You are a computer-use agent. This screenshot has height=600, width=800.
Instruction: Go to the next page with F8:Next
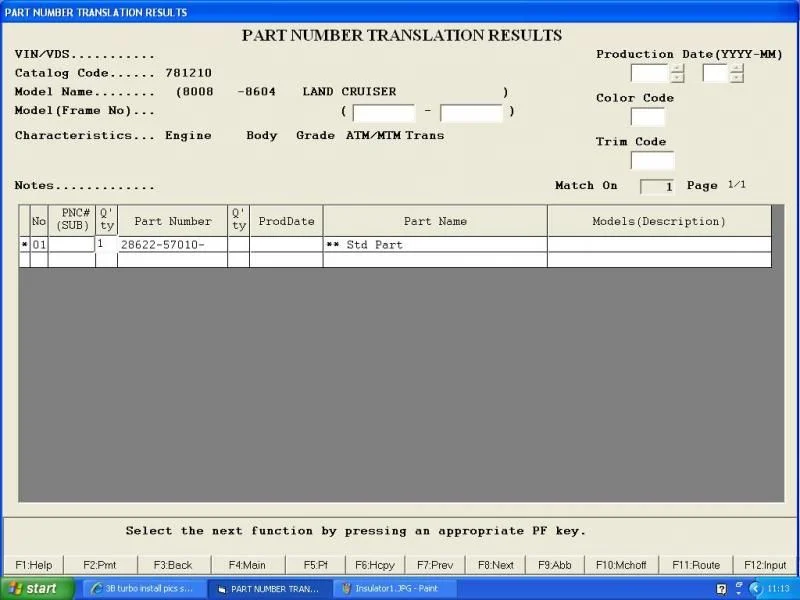point(495,565)
